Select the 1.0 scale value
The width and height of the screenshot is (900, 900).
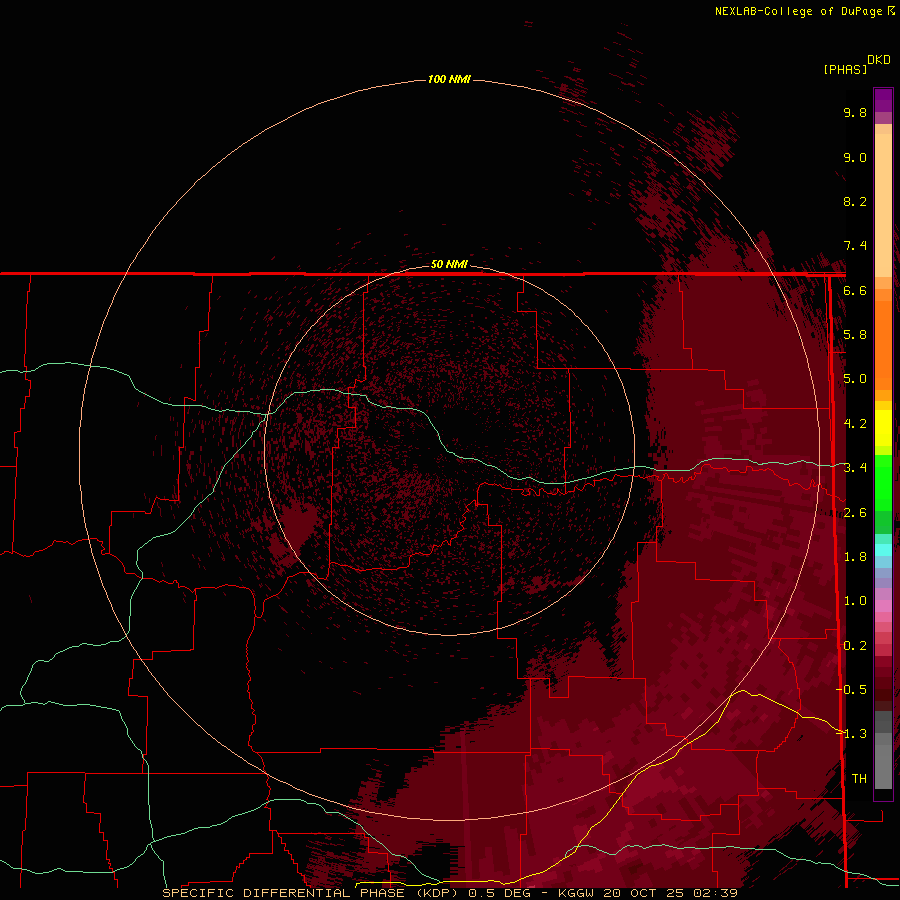(855, 601)
